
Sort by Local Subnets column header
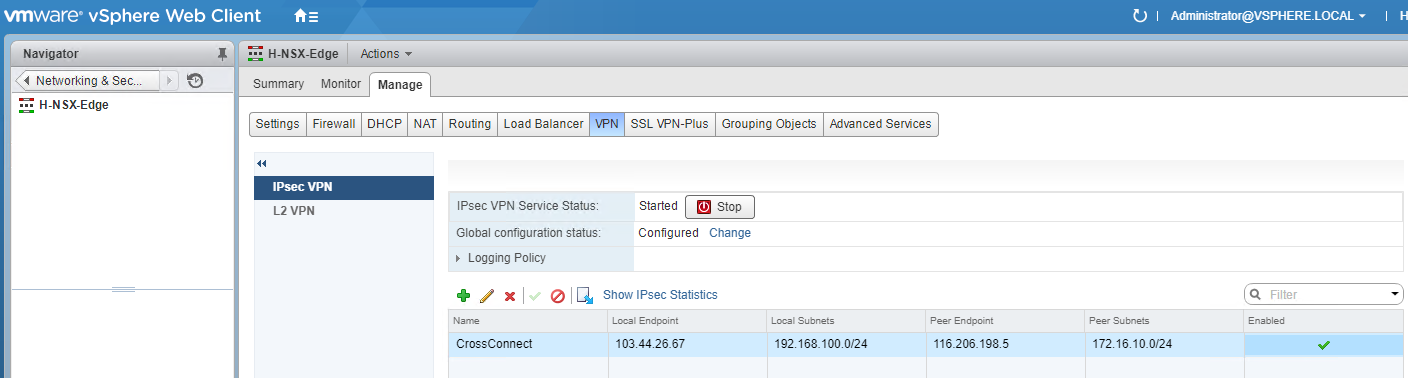click(x=846, y=321)
